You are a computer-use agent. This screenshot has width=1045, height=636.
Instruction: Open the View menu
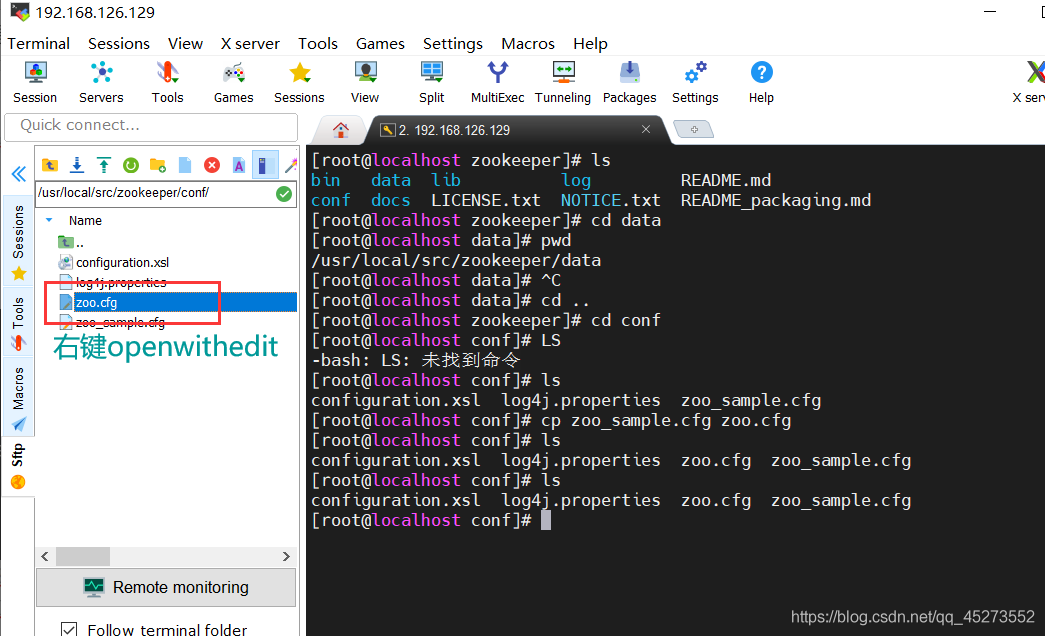click(185, 43)
